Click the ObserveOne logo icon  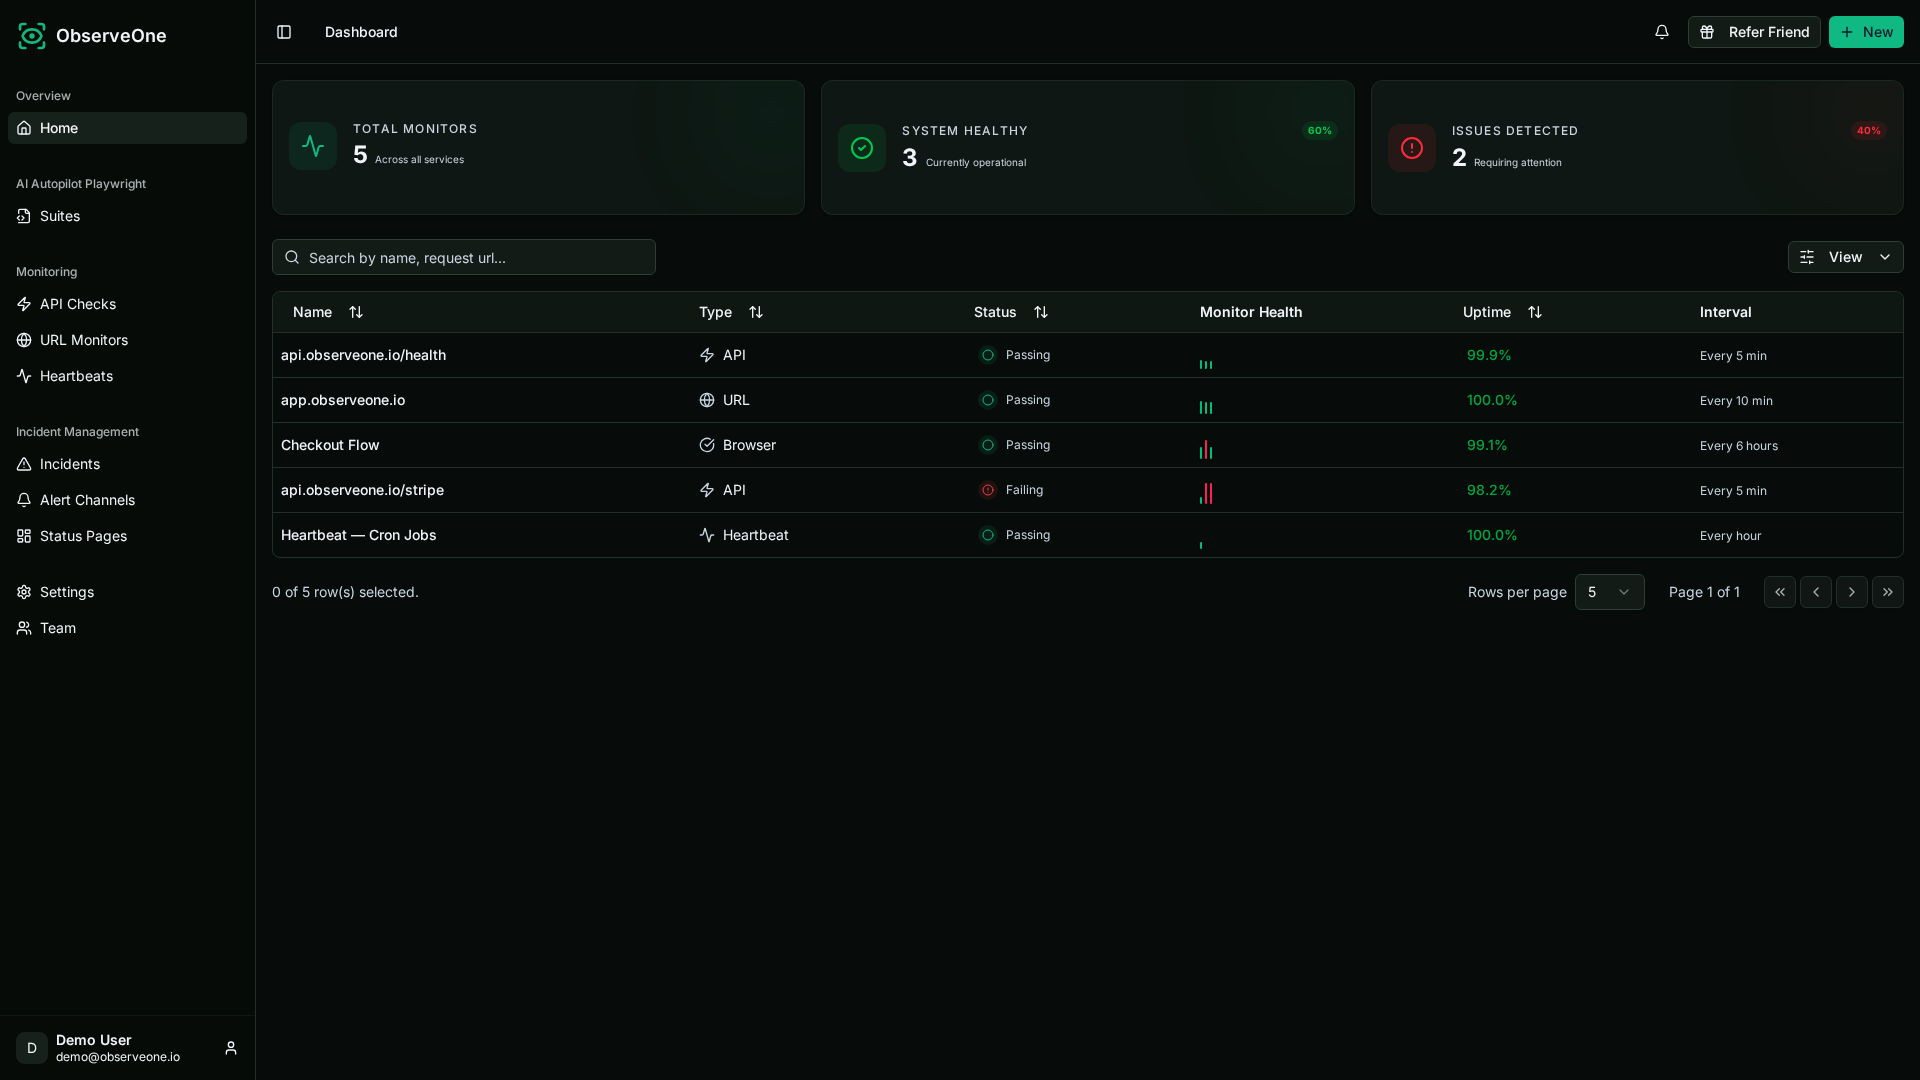[x=32, y=36]
